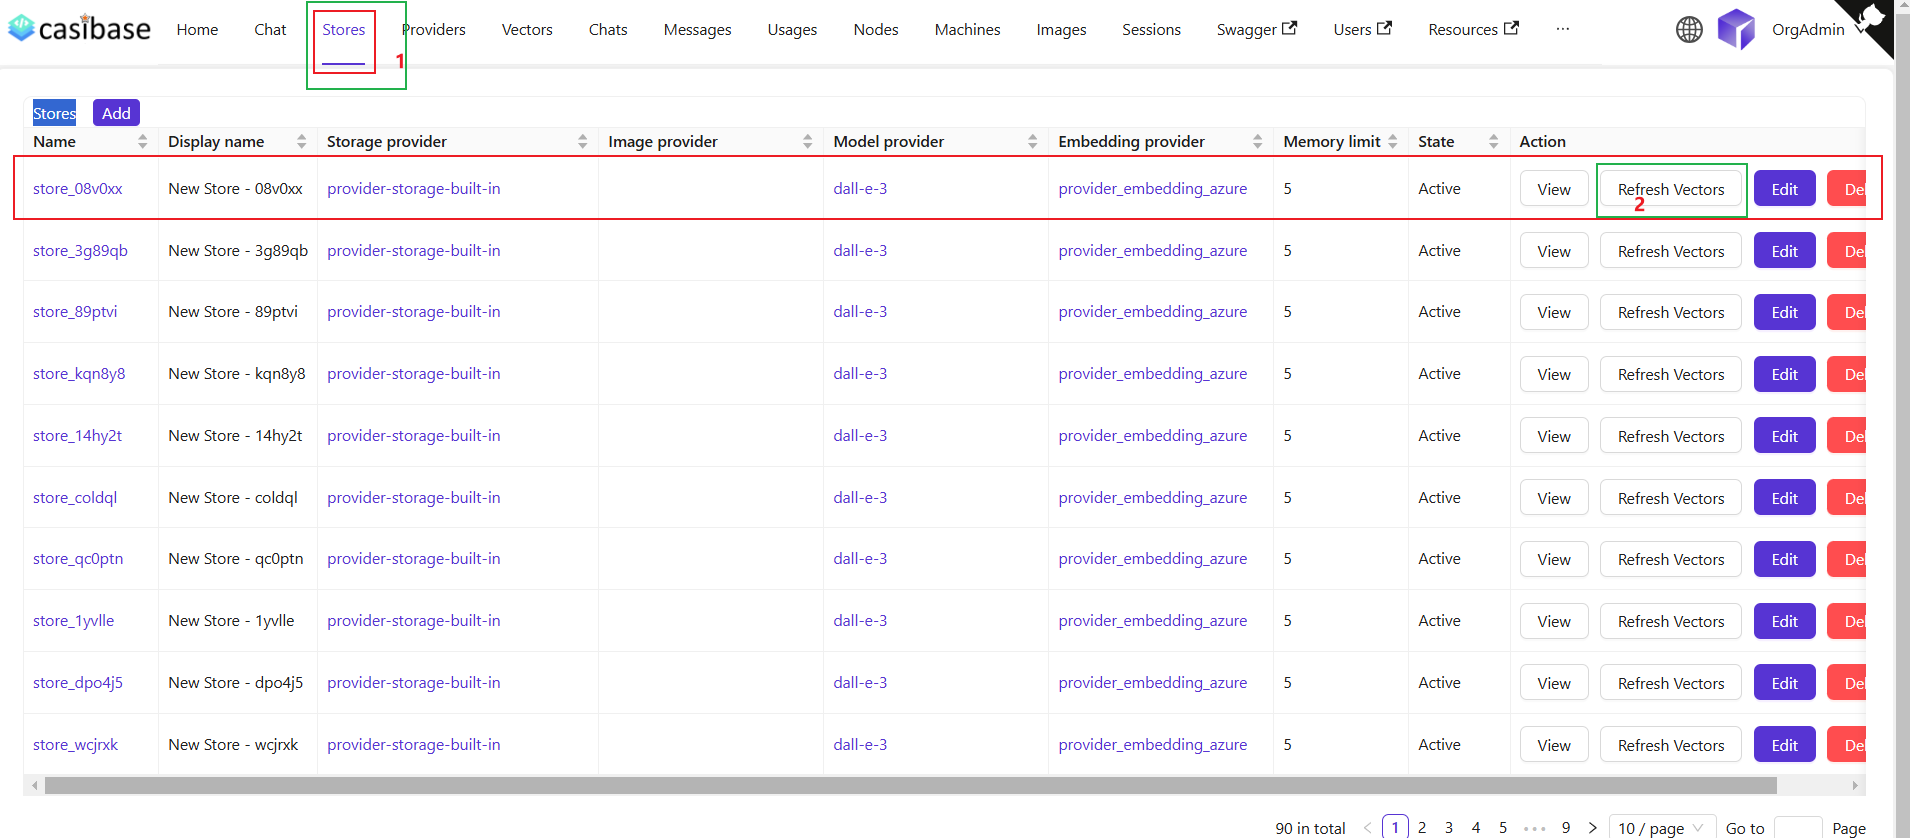Click the OrgAdmin avatar cube icon
The width and height of the screenshot is (1910, 838).
coord(1736,30)
